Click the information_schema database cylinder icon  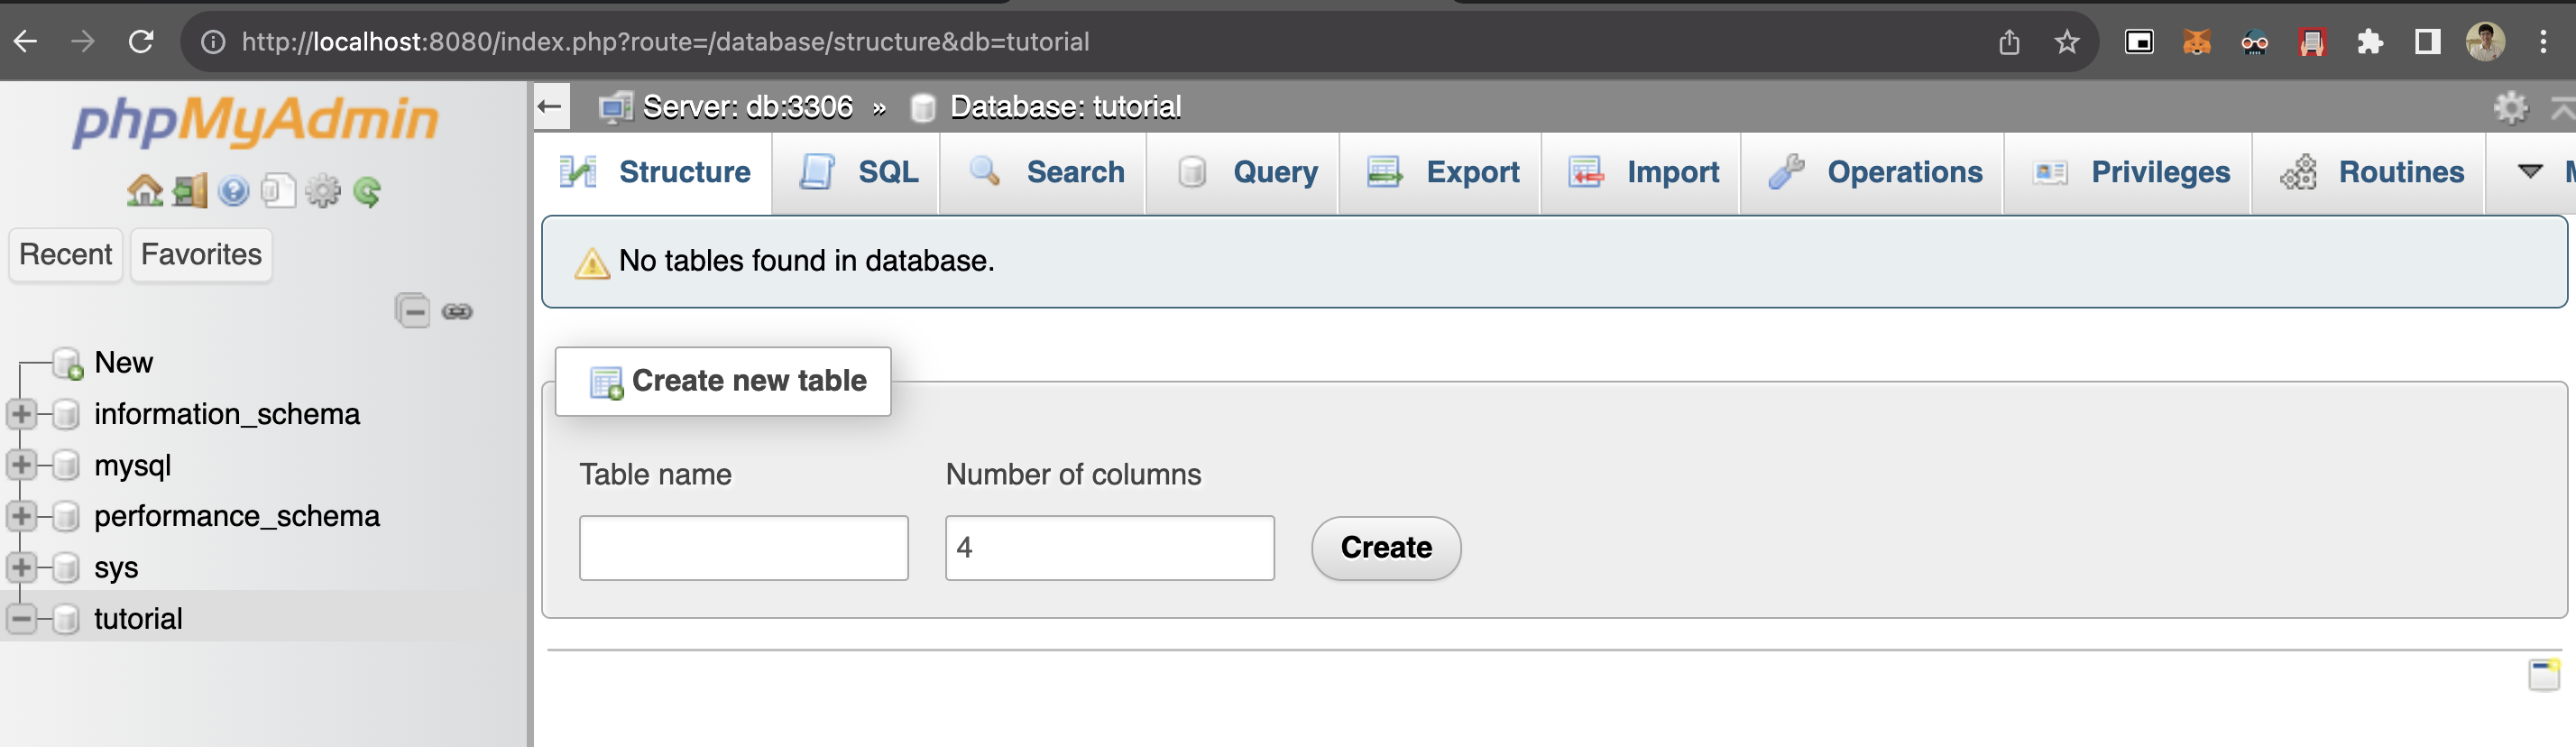[66, 414]
